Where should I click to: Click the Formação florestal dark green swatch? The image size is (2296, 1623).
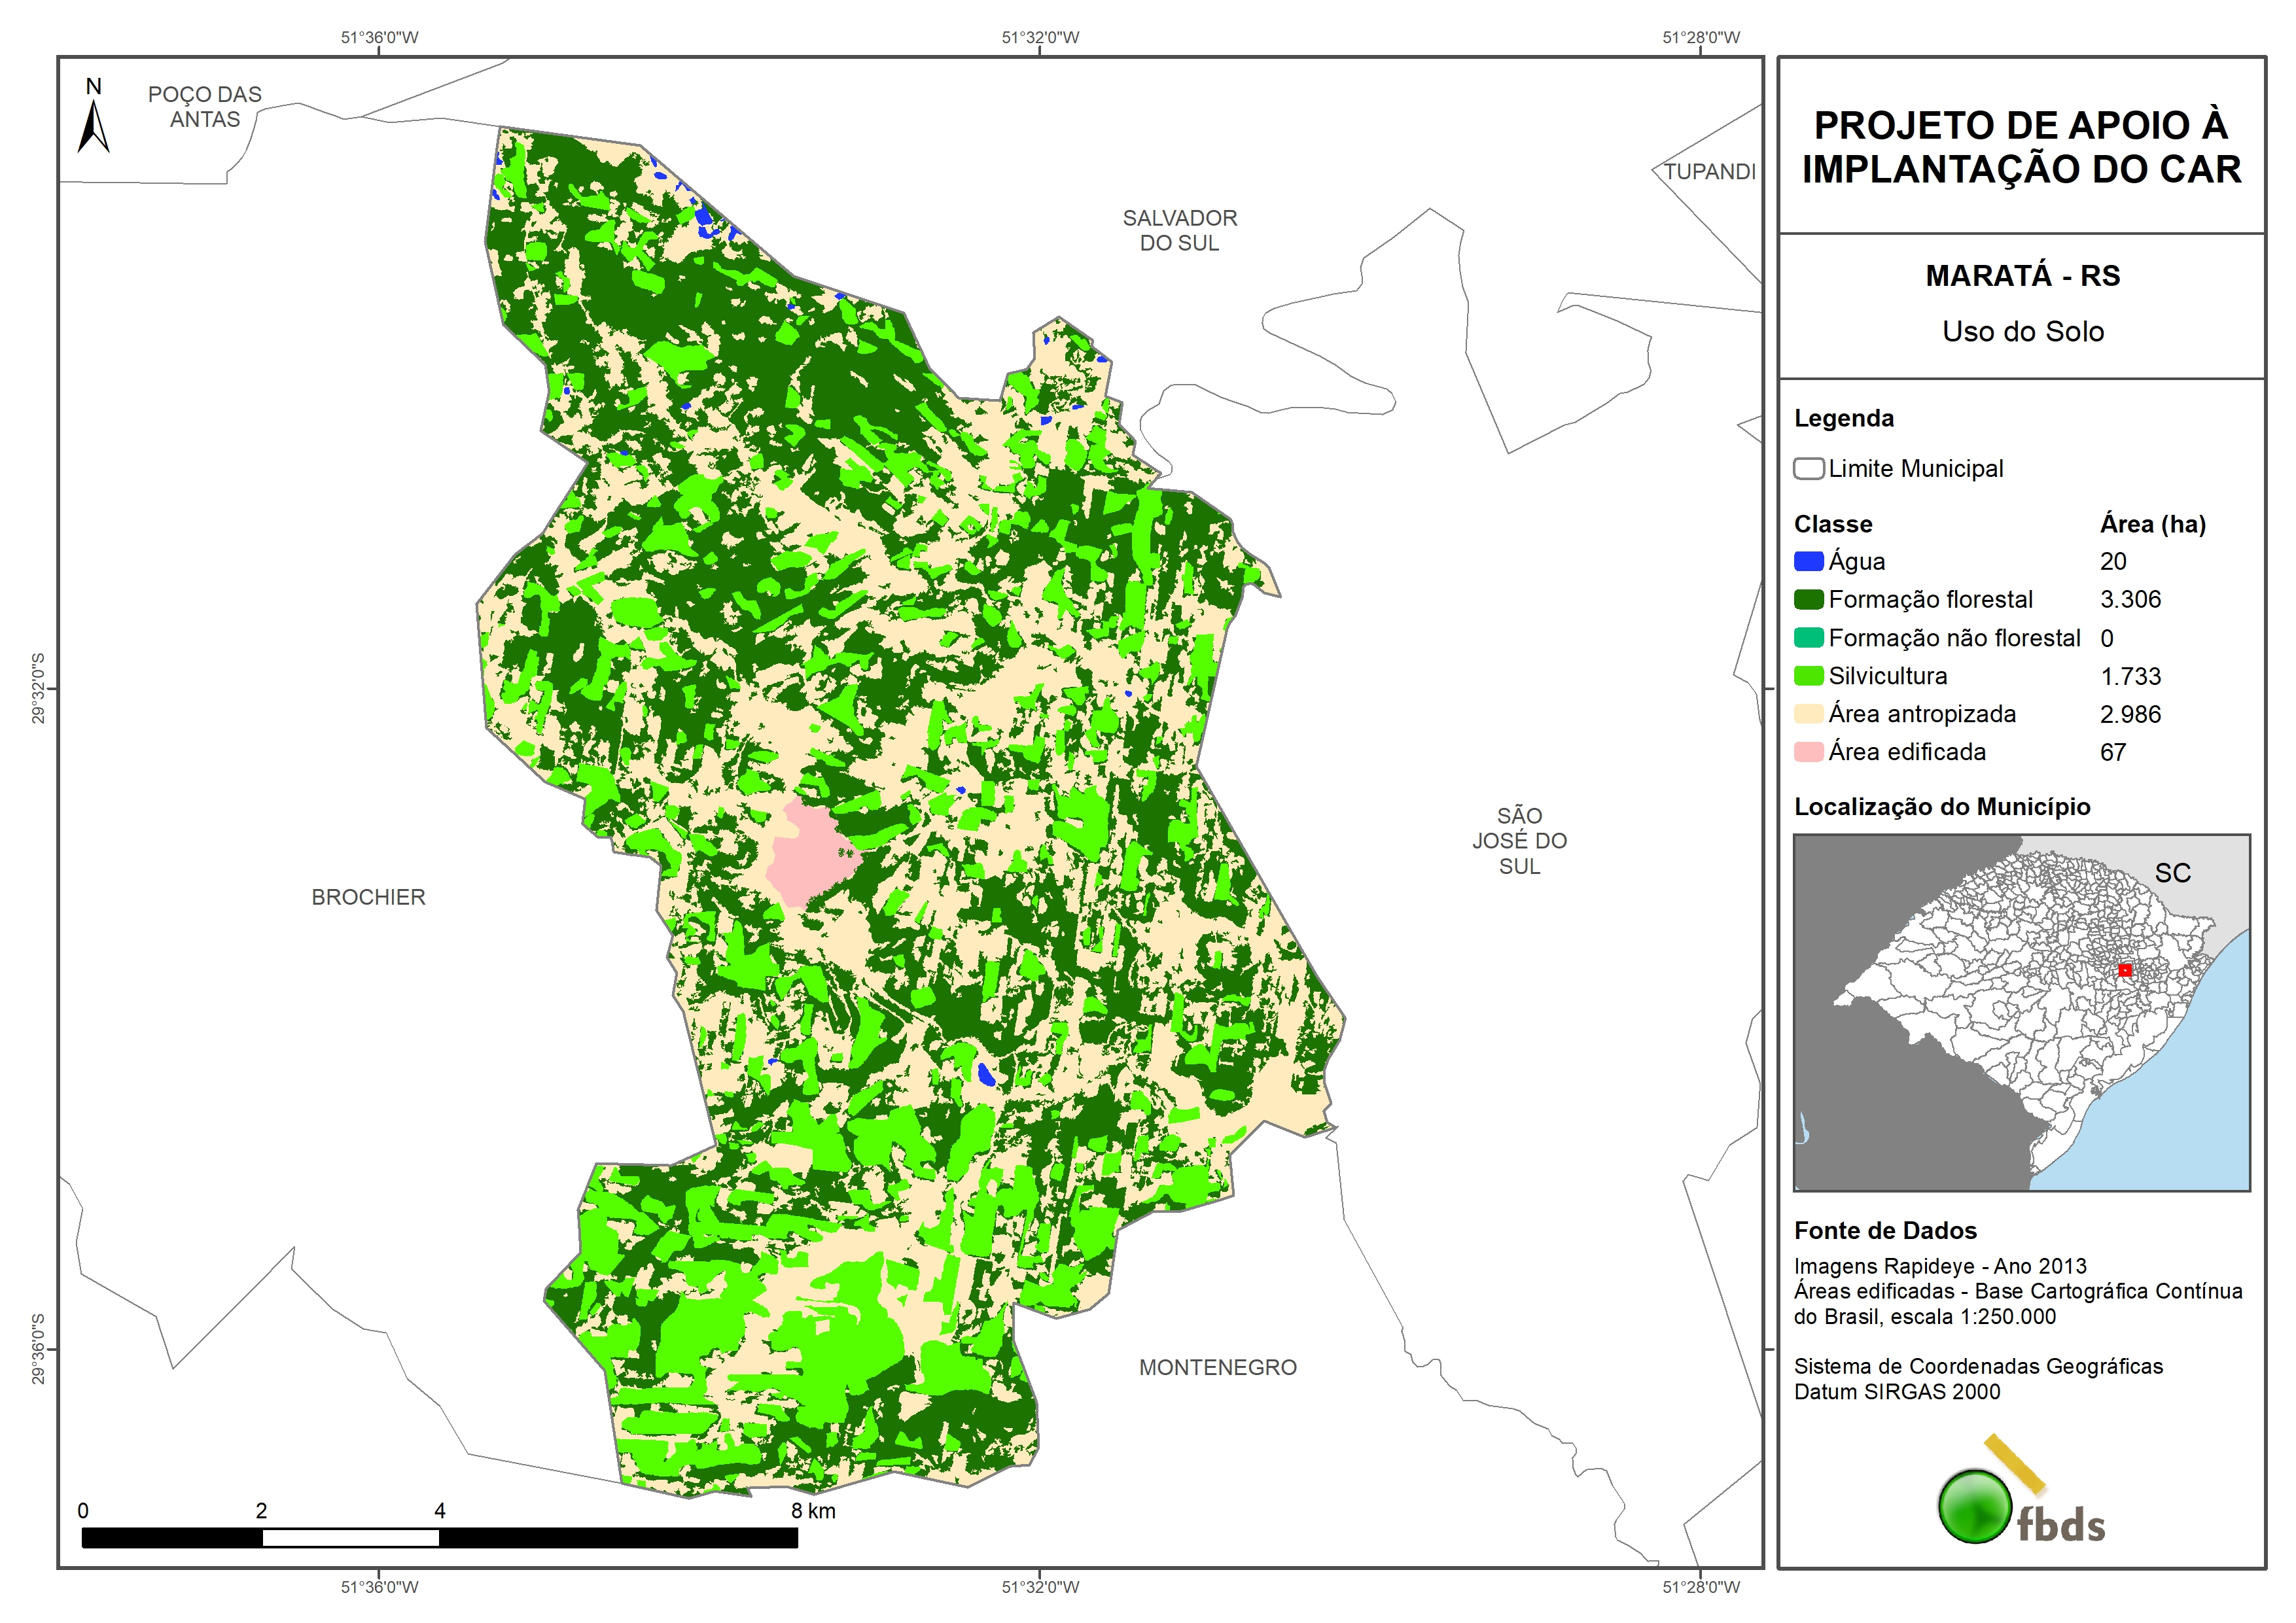click(1808, 599)
